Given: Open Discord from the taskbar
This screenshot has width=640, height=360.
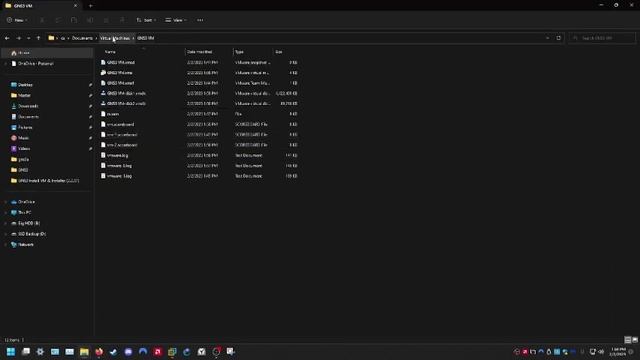Looking at the screenshot, I should tap(128, 351).
